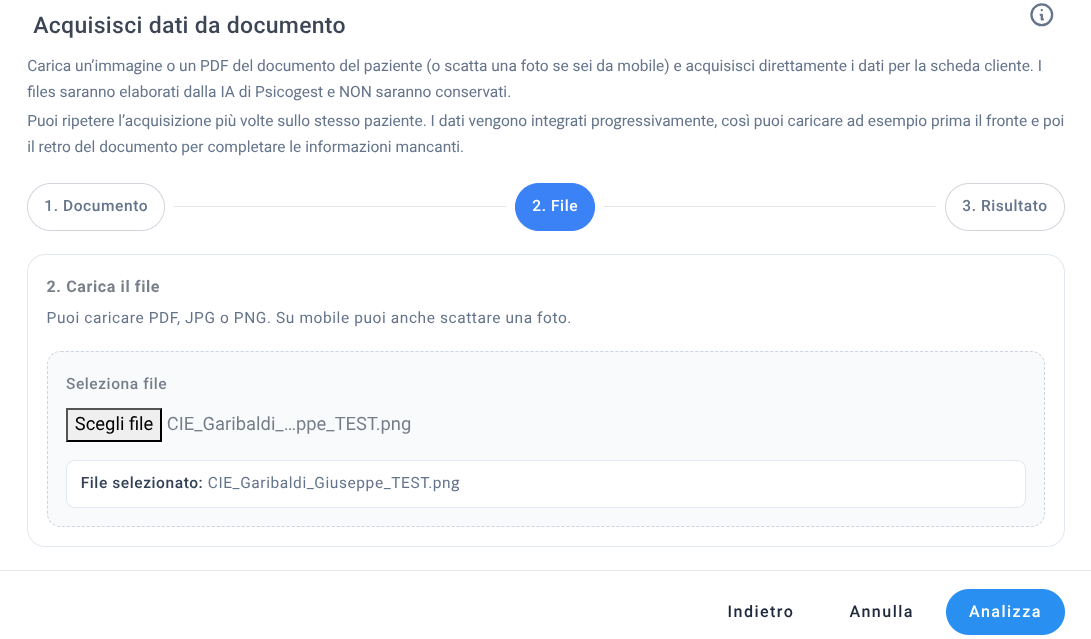Click the 'Puoi caricare PDF, JPG o PNG' hint

click(308, 319)
